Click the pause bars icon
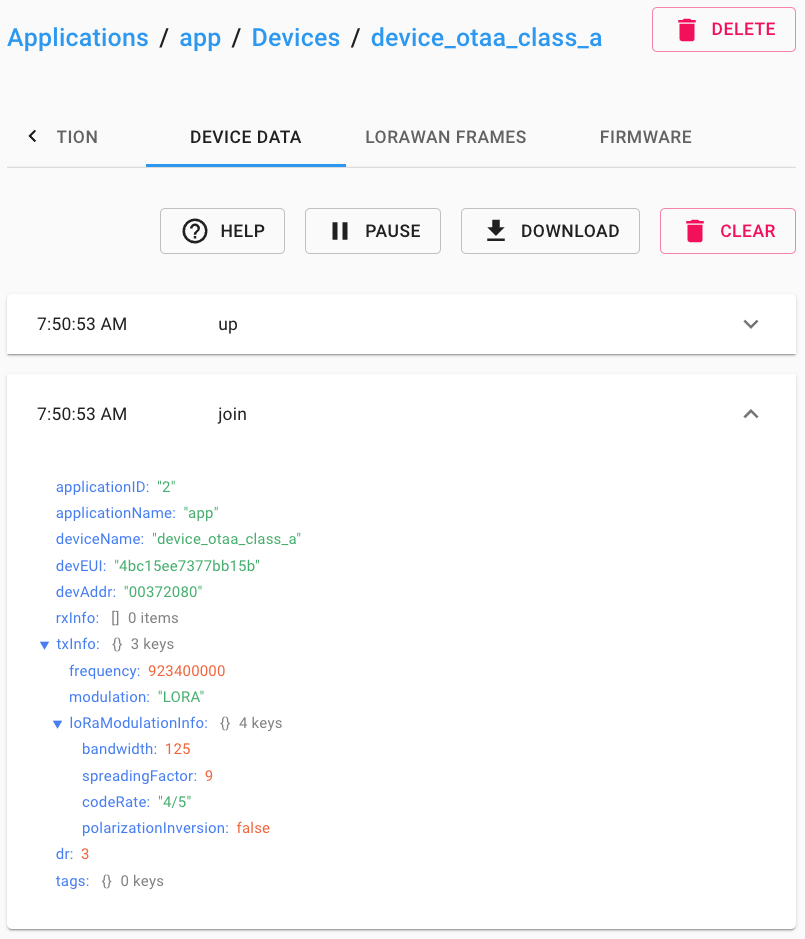805x939 pixels. [340, 231]
